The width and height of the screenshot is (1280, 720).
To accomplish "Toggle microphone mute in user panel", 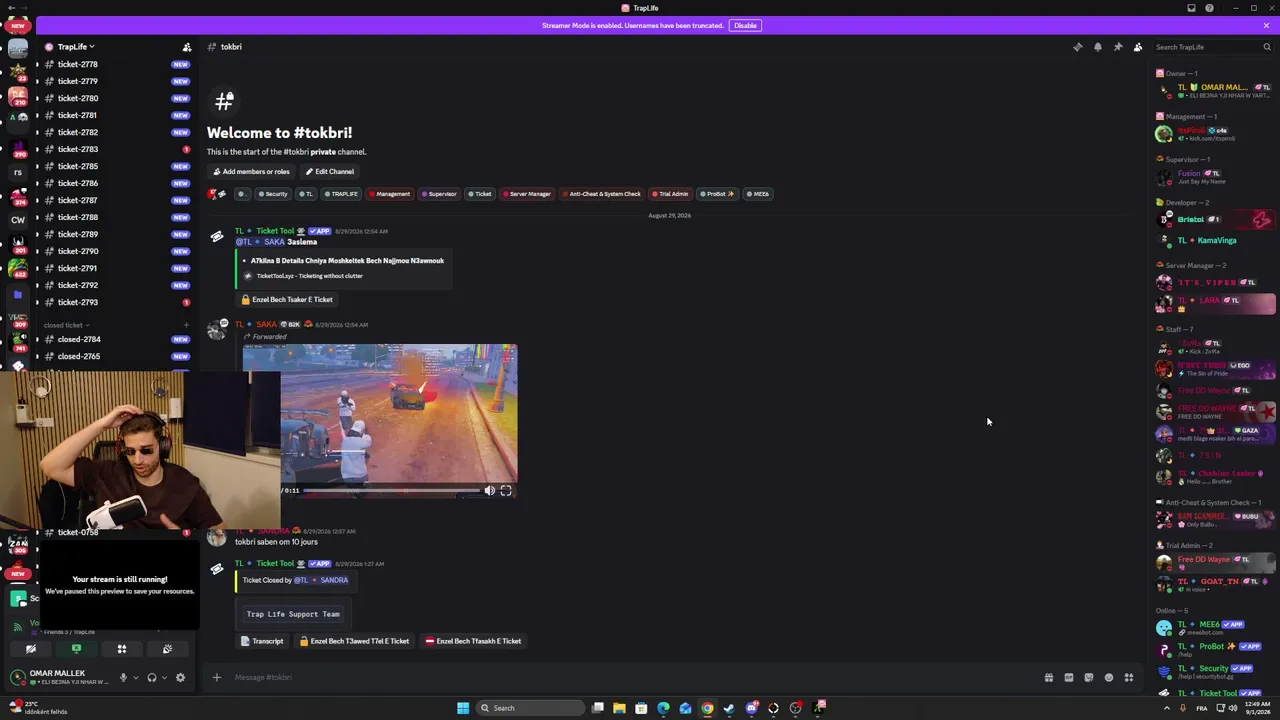I will 123,677.
